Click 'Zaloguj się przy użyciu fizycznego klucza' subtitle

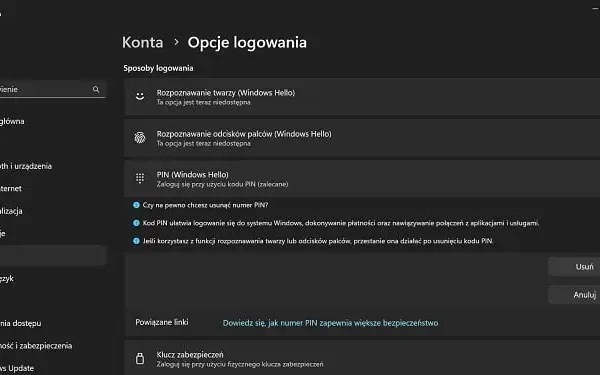click(x=240, y=364)
